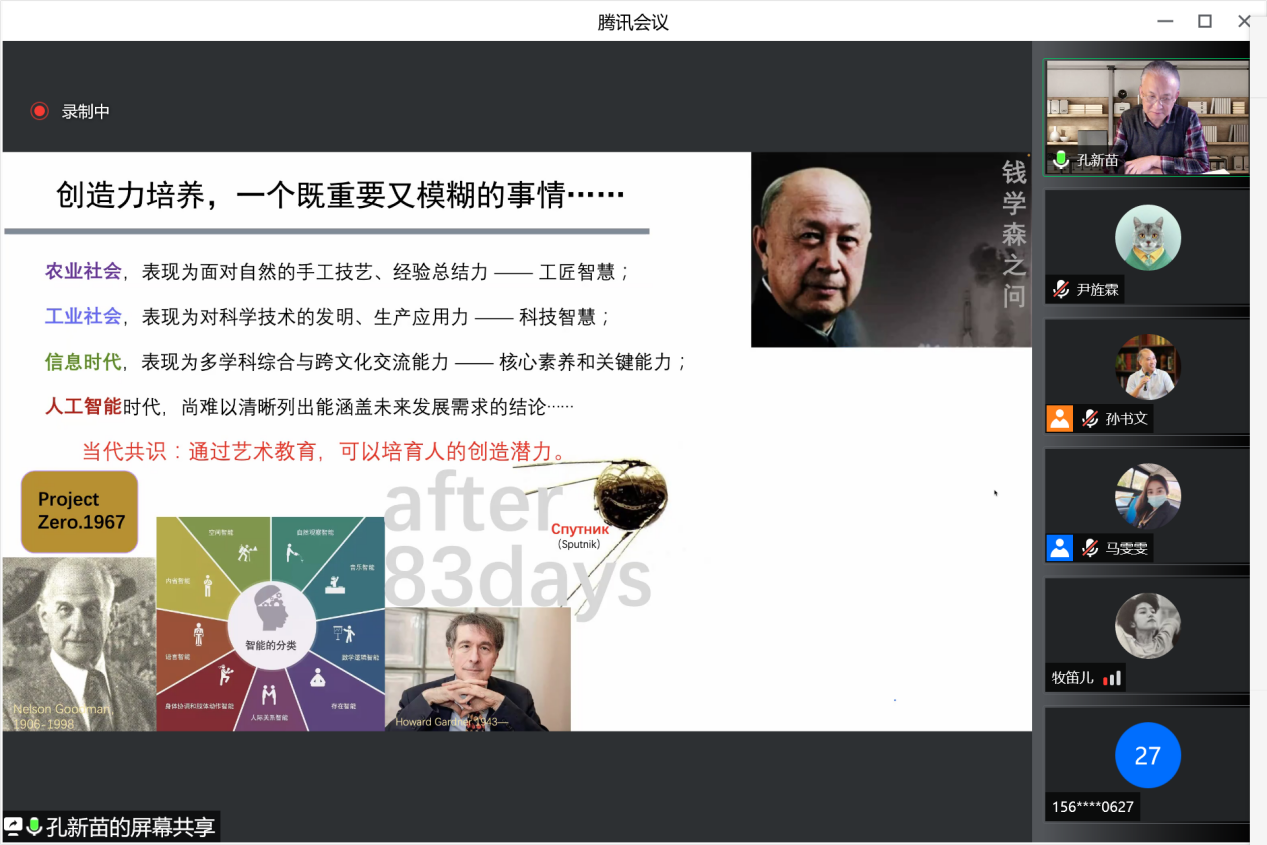Click the participant name 孔新苗
This screenshot has height=845, width=1267.
(1098, 160)
